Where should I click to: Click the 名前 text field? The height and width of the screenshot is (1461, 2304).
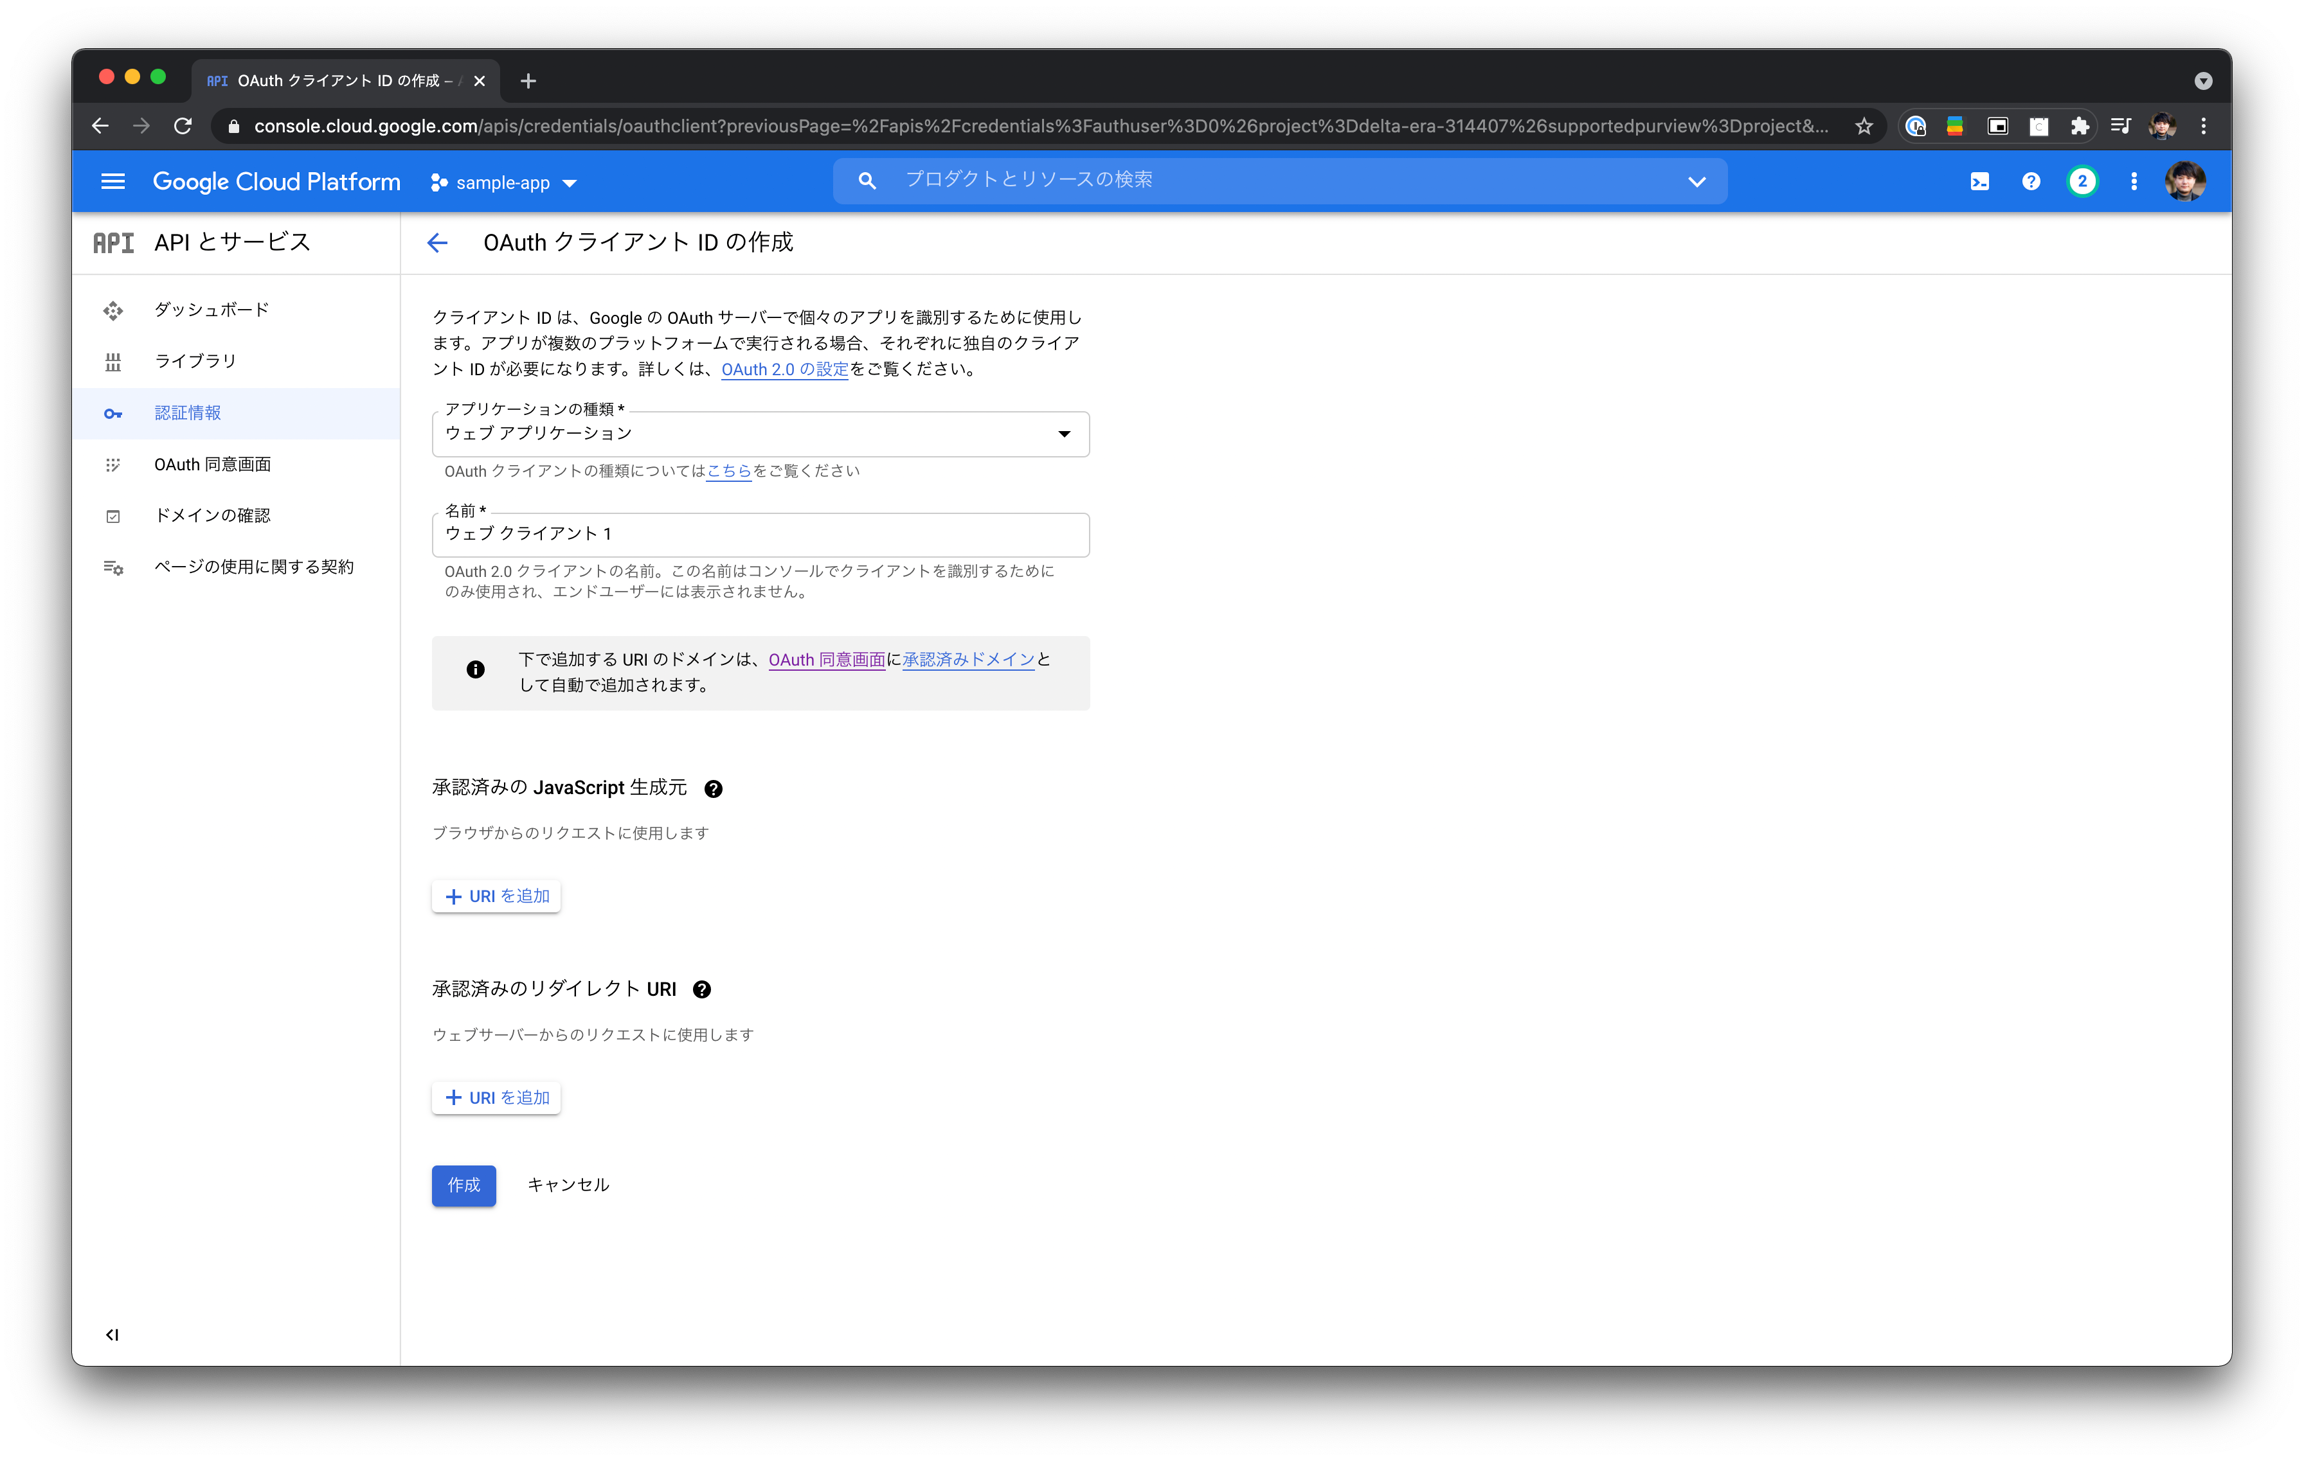pyautogui.click(x=760, y=535)
